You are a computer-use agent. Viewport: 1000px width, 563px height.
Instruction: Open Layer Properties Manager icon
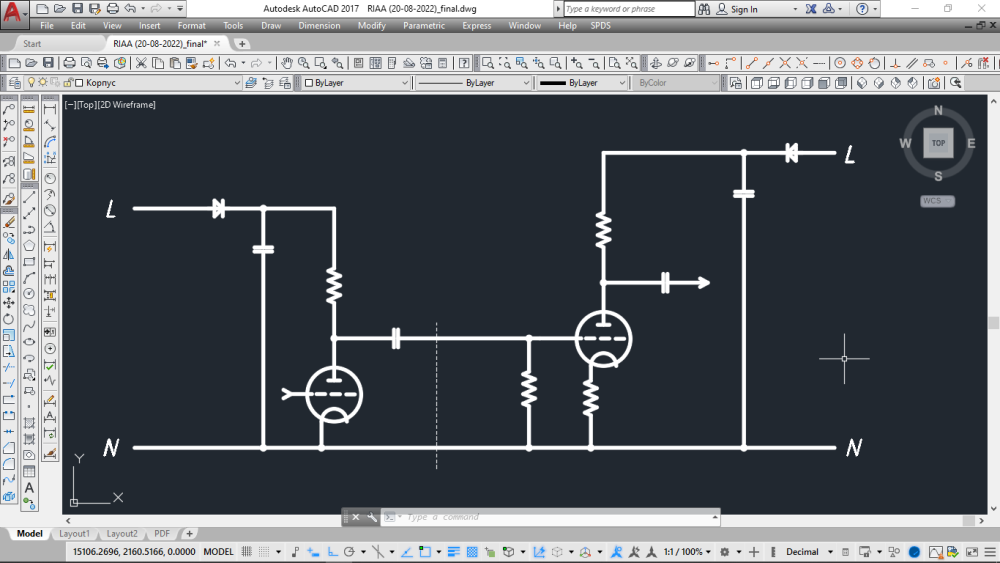point(12,83)
